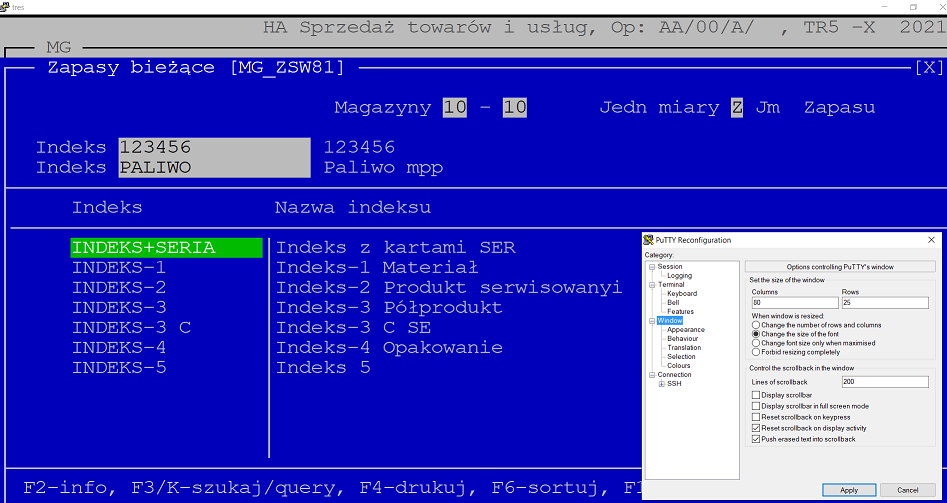This screenshot has width=947, height=503.
Task: Click the PuTTY icon in the Reconfiguration title bar
Action: [x=649, y=240]
